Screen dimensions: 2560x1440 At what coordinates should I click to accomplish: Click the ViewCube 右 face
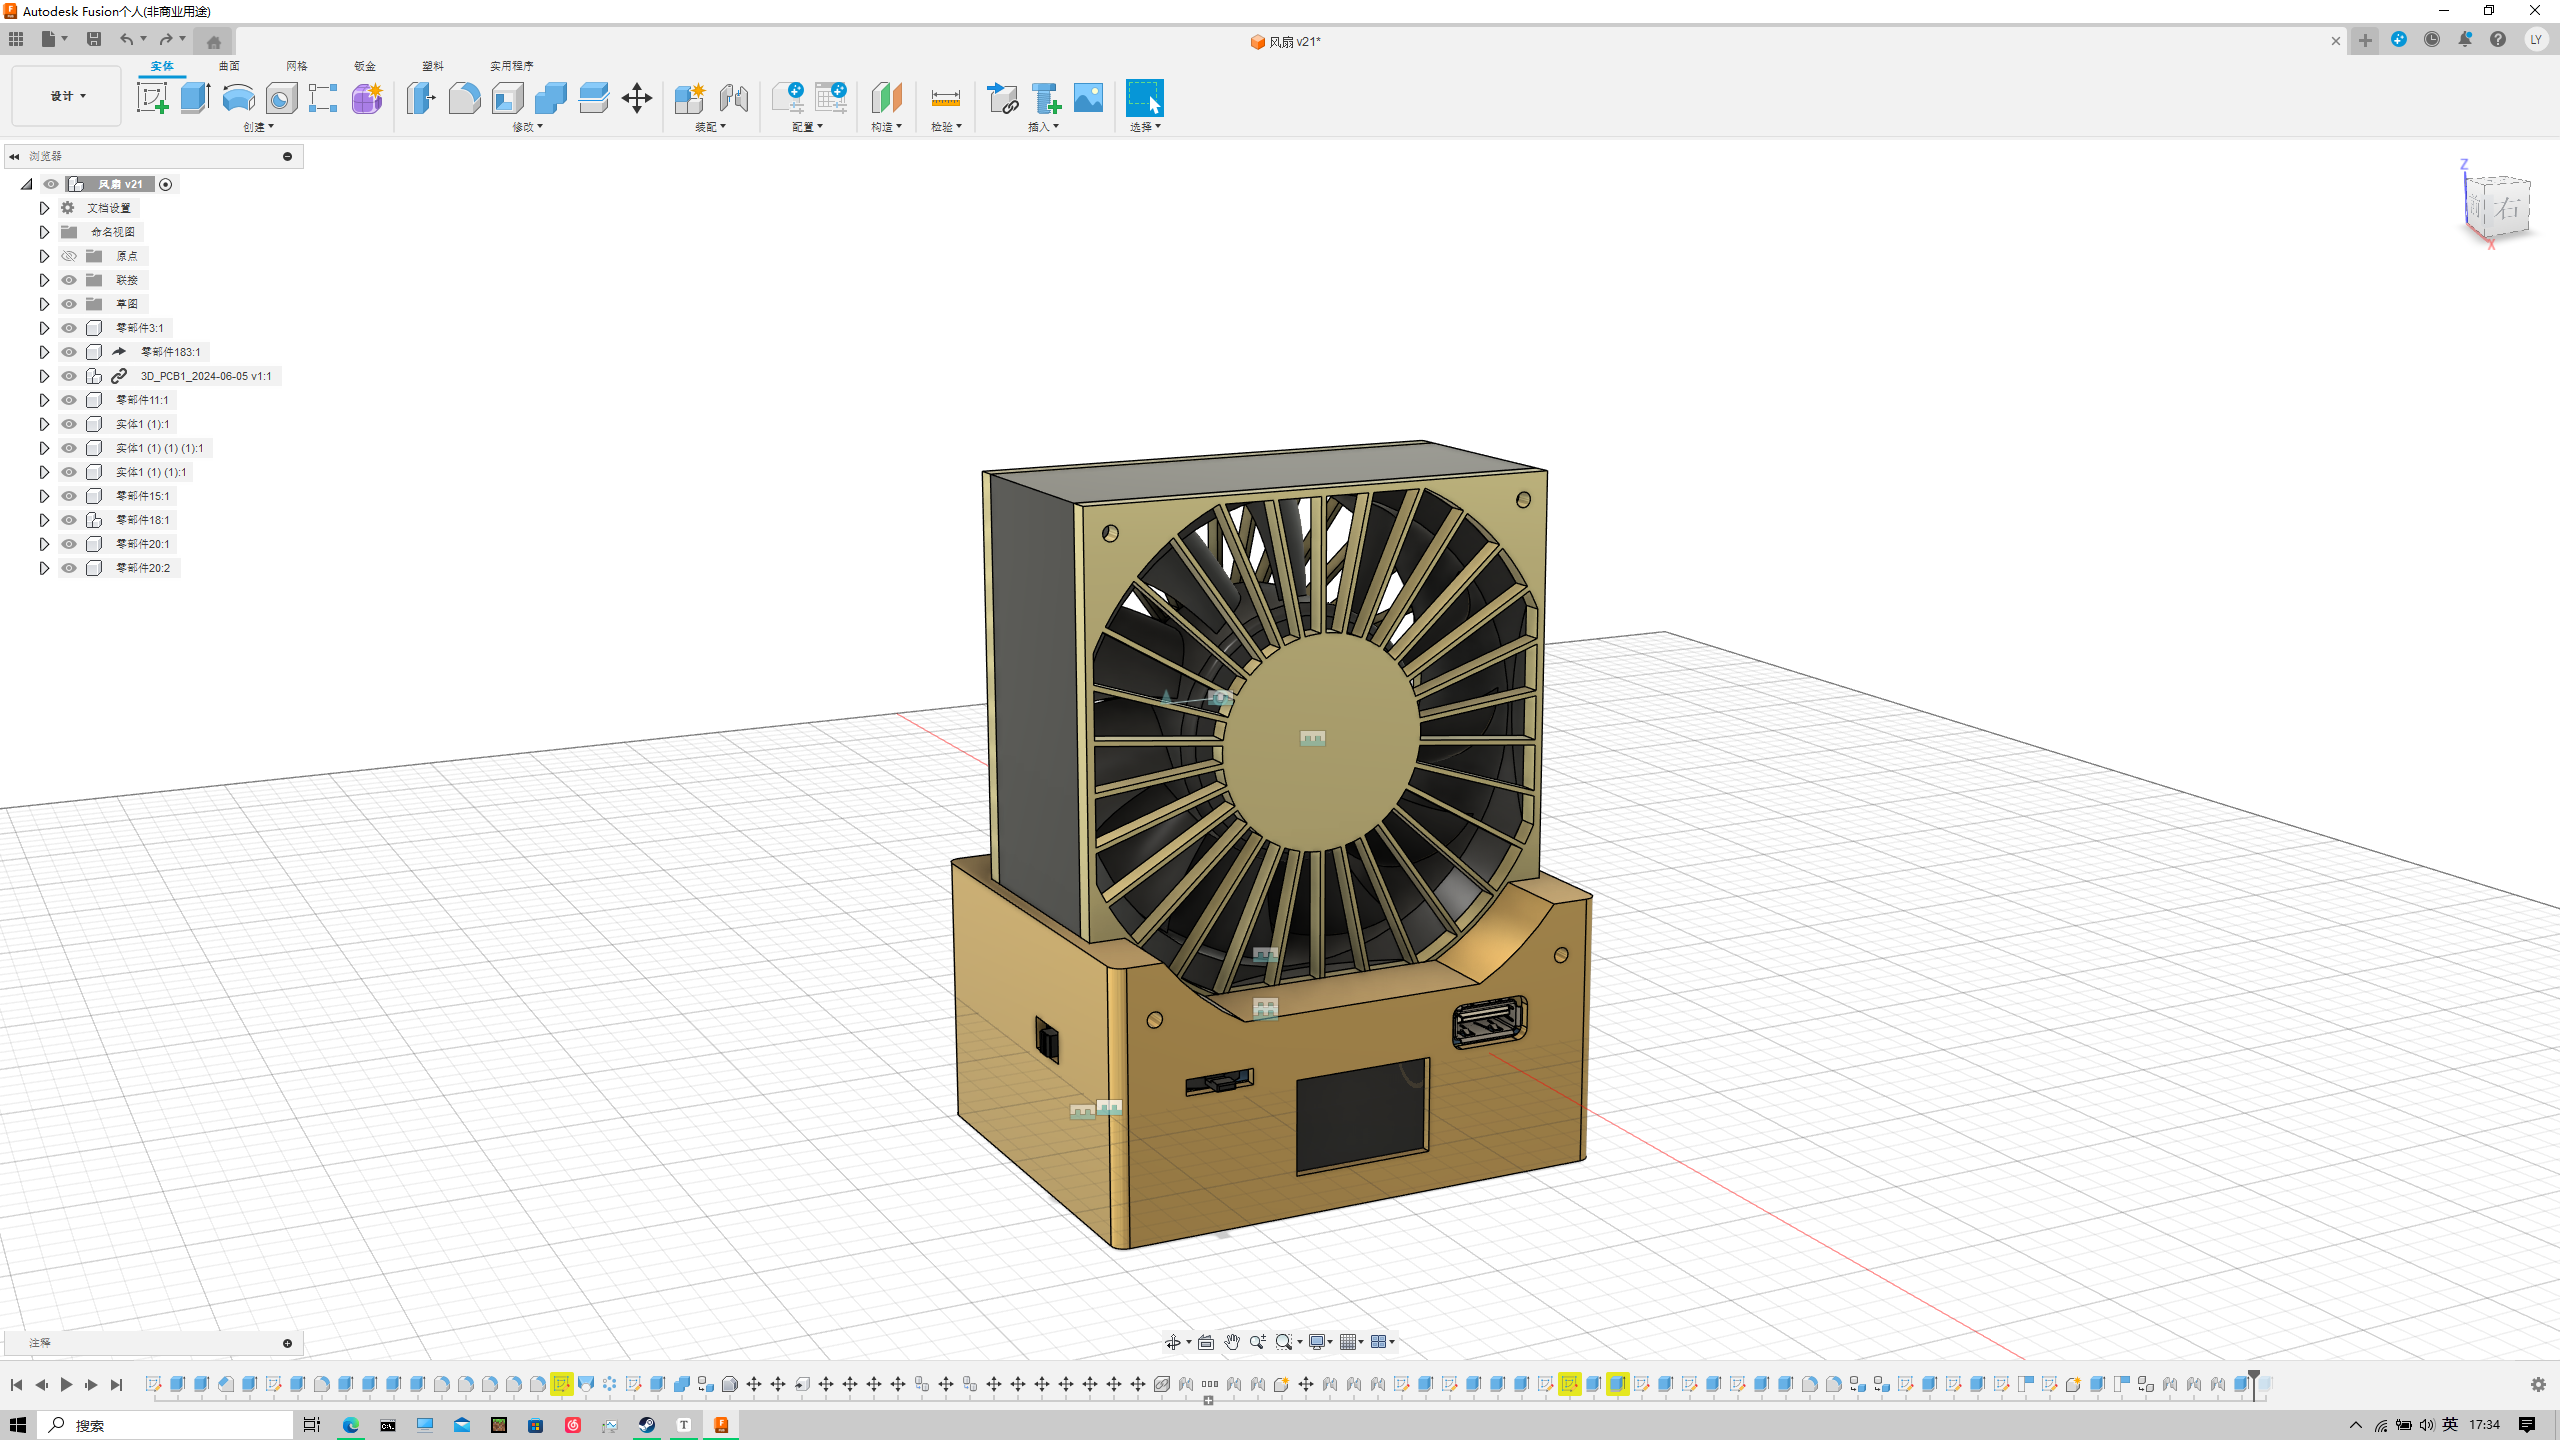[x=2506, y=208]
